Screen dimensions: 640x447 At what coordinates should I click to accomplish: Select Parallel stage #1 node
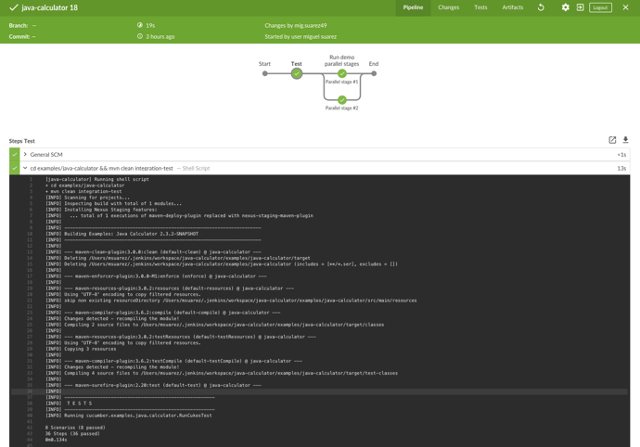(342, 73)
